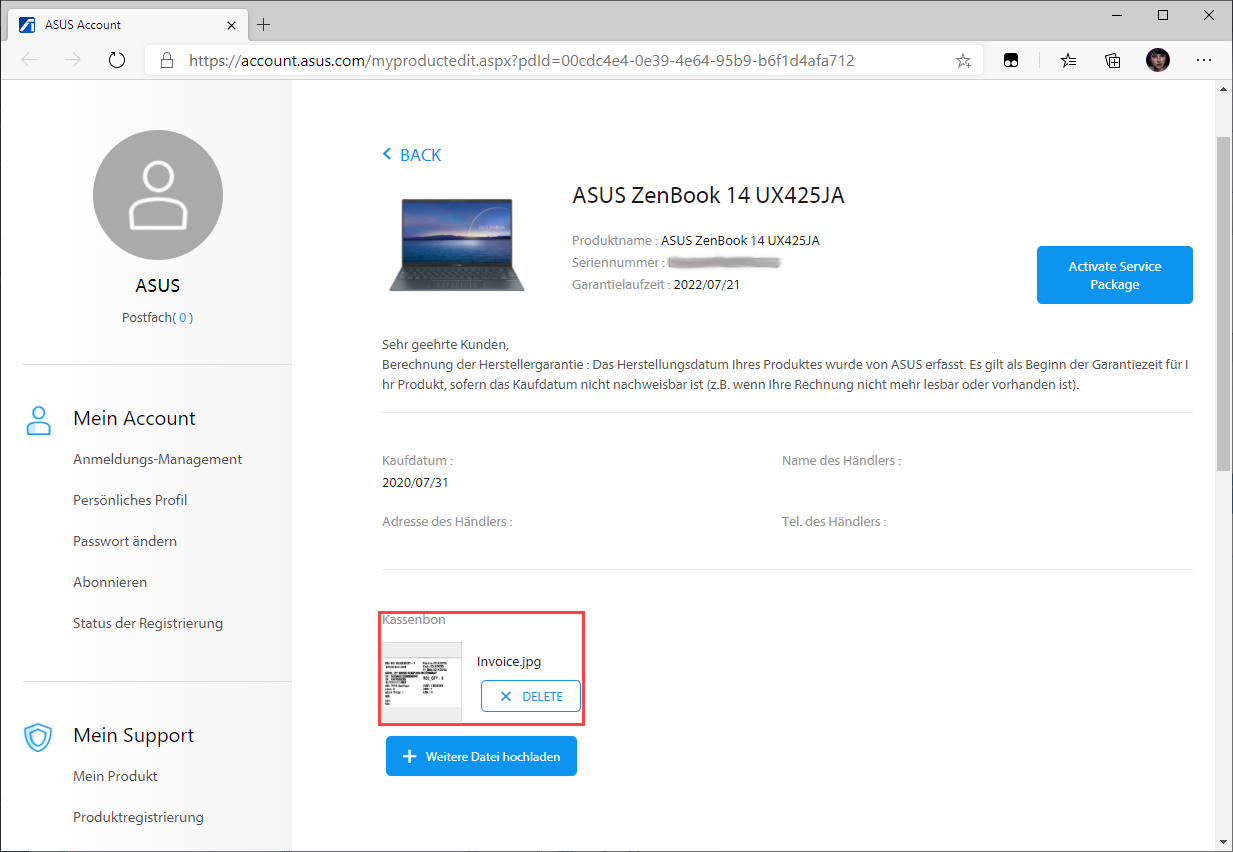1233x852 pixels.
Task: Click the ASUS favicon in tab
Action: click(x=28, y=25)
